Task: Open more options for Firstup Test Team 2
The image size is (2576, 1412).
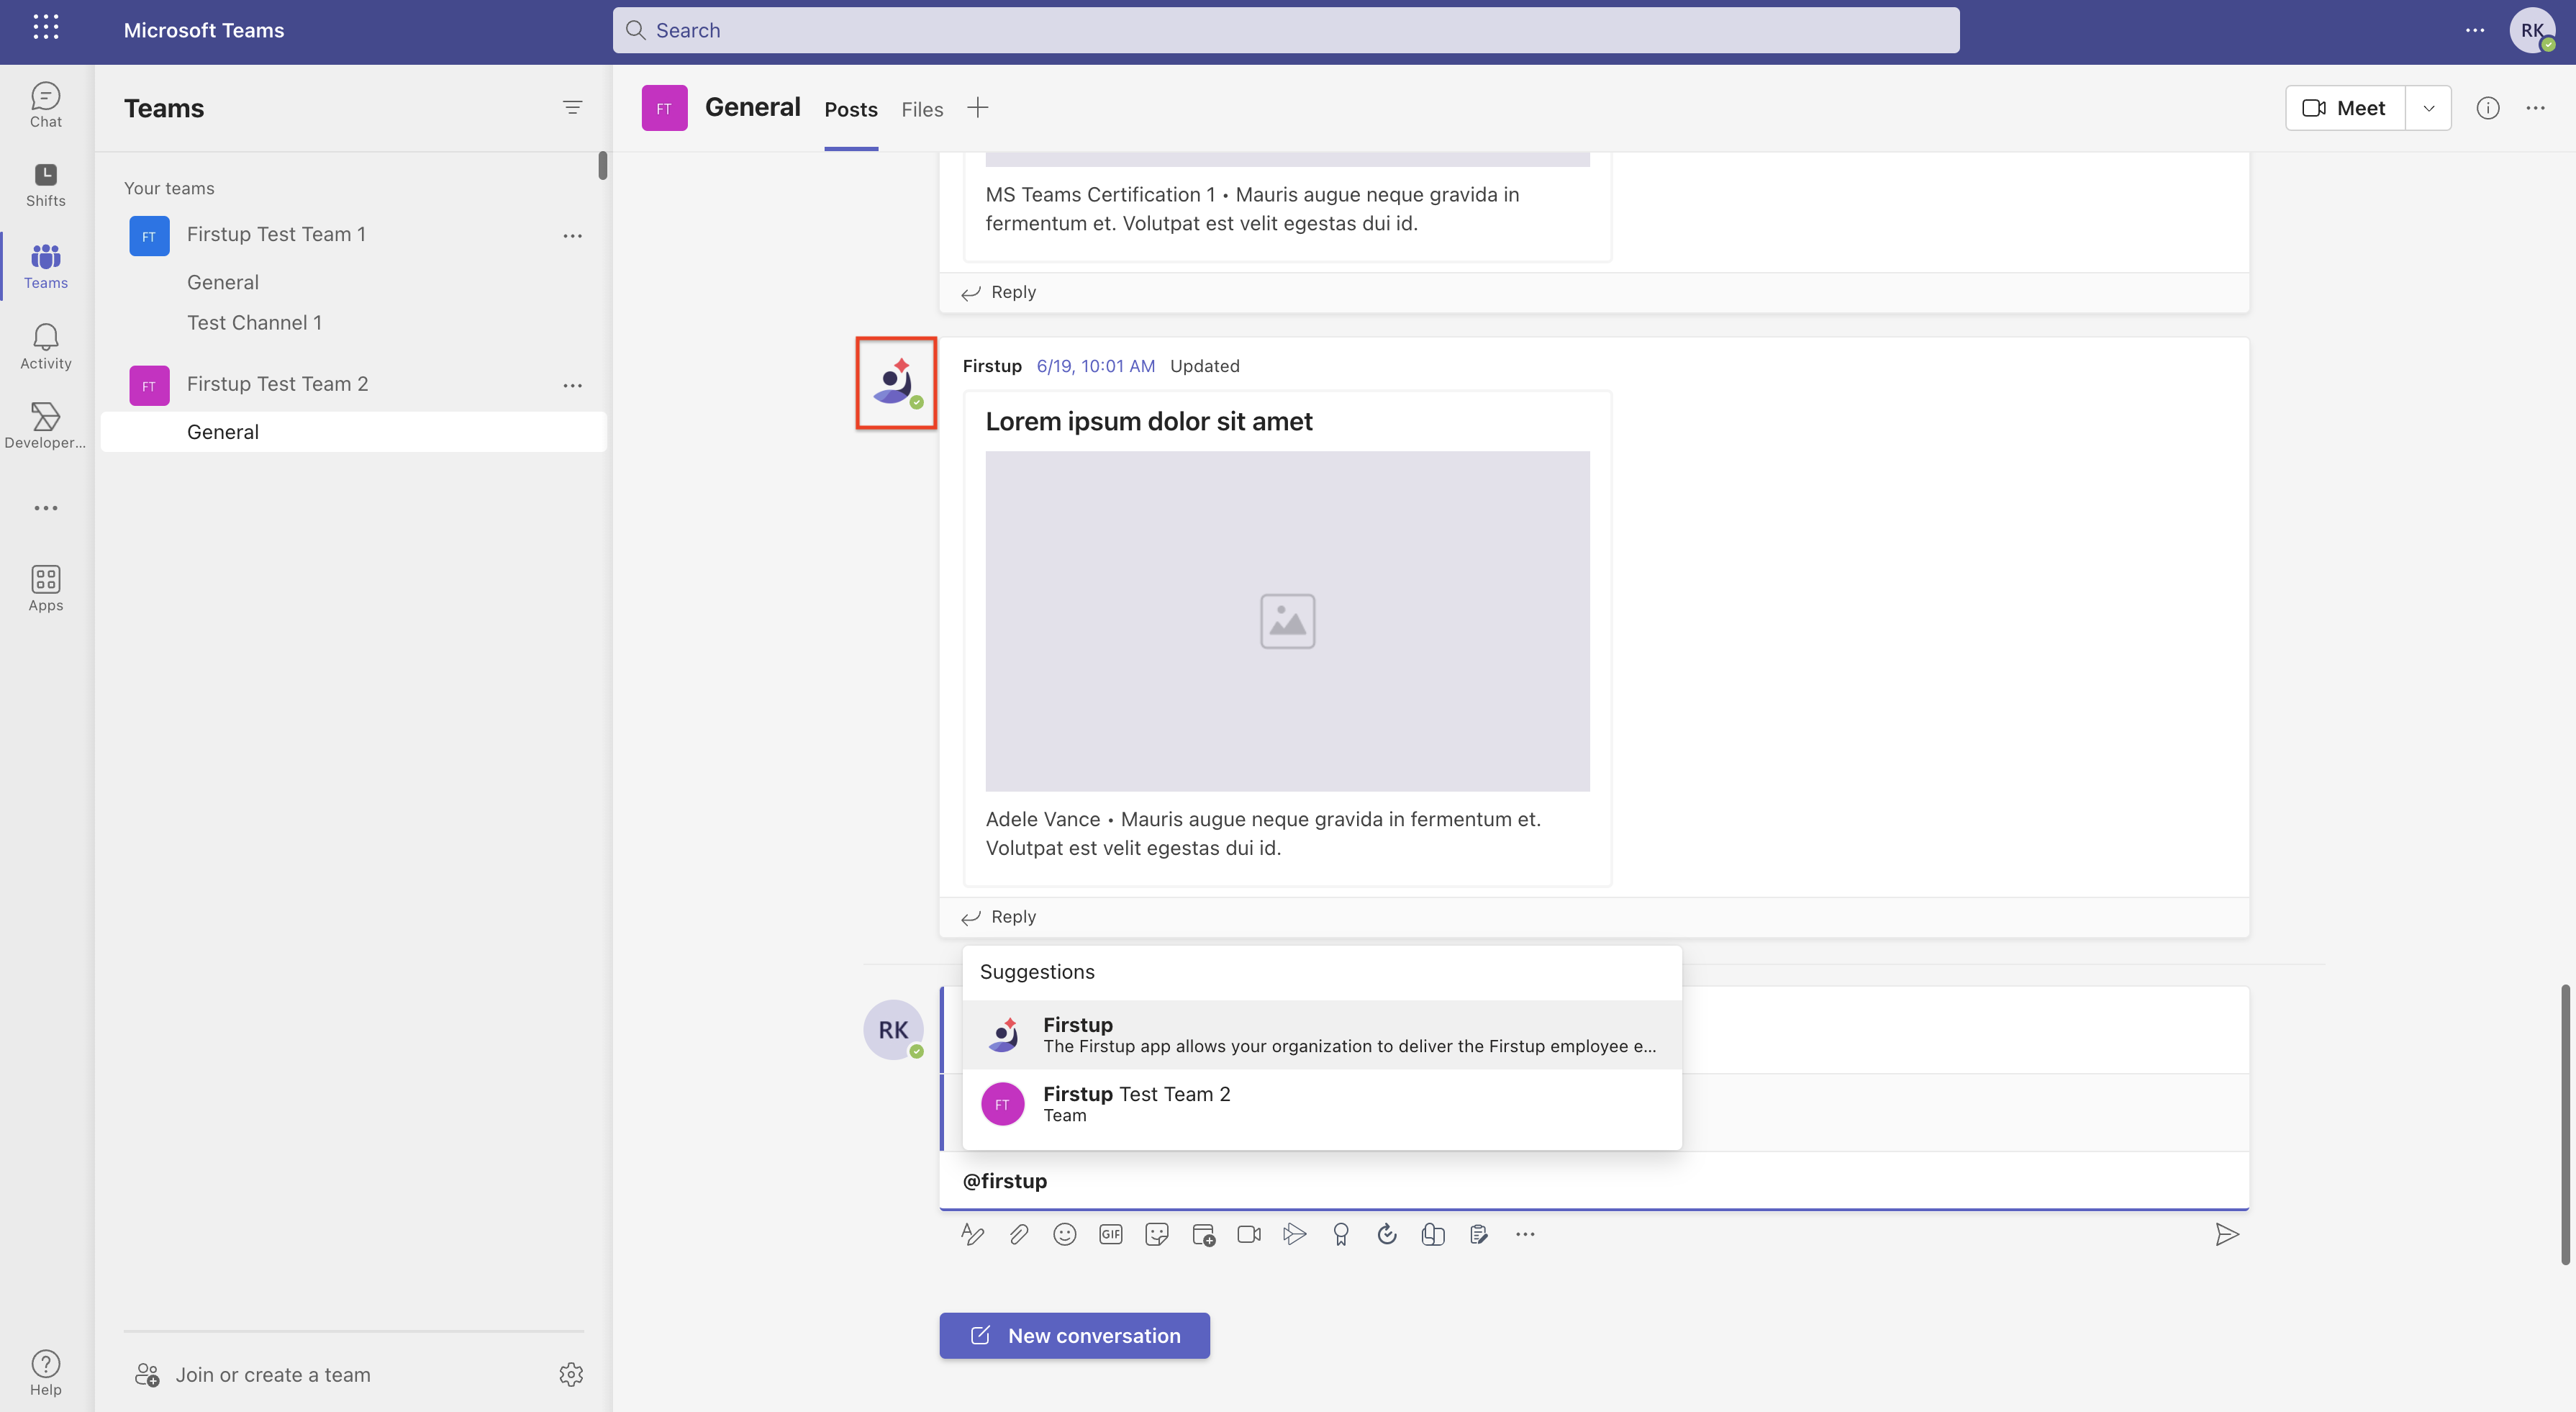Action: [572, 385]
